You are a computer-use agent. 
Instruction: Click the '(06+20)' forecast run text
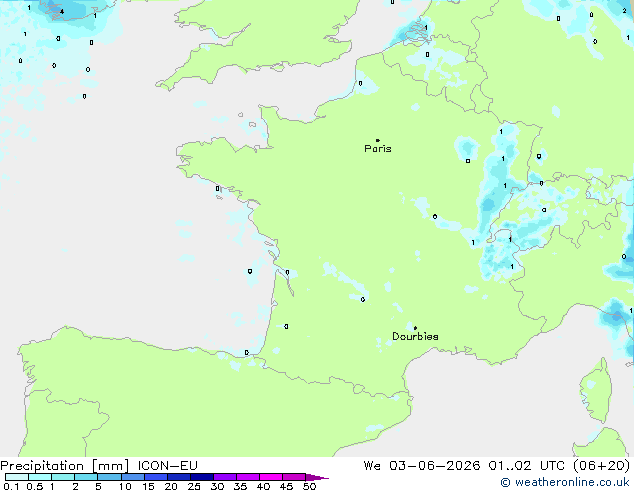click(601, 466)
